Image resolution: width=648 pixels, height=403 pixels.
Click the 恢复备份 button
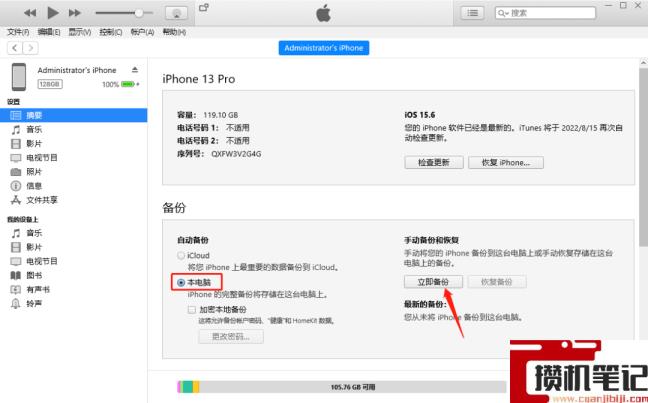point(497,282)
